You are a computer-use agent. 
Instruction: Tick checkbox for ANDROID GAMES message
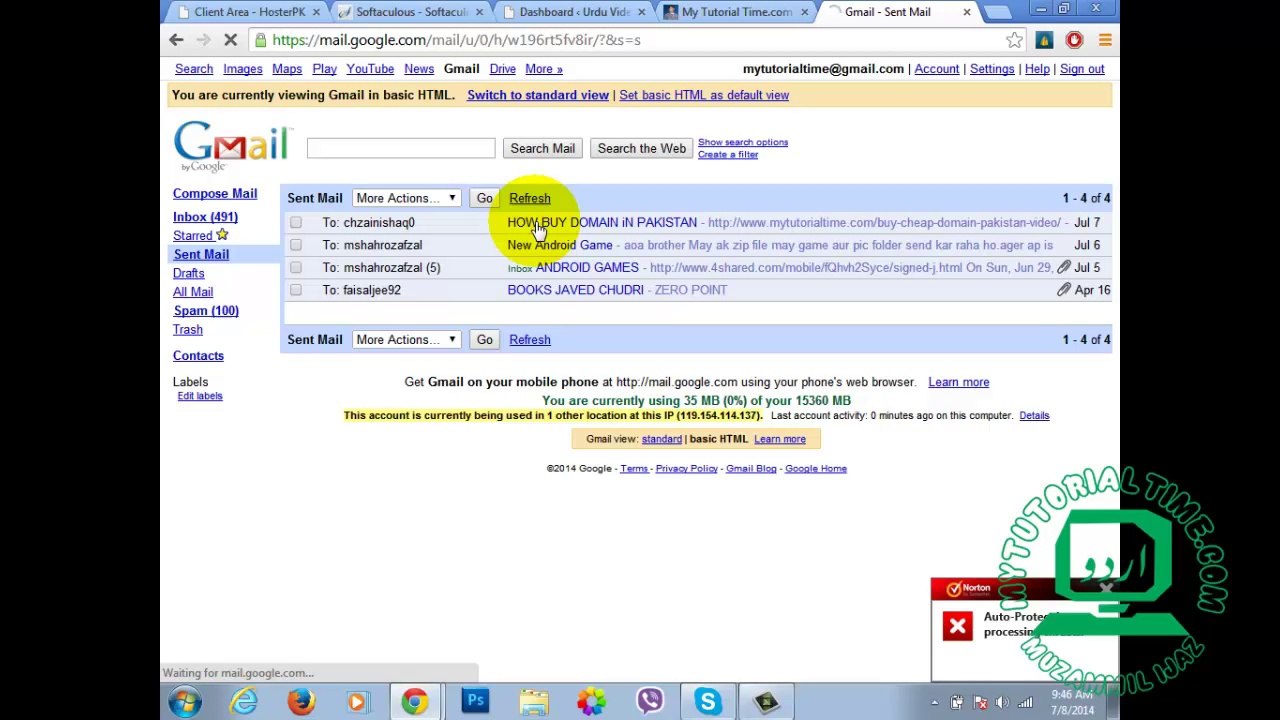point(296,267)
